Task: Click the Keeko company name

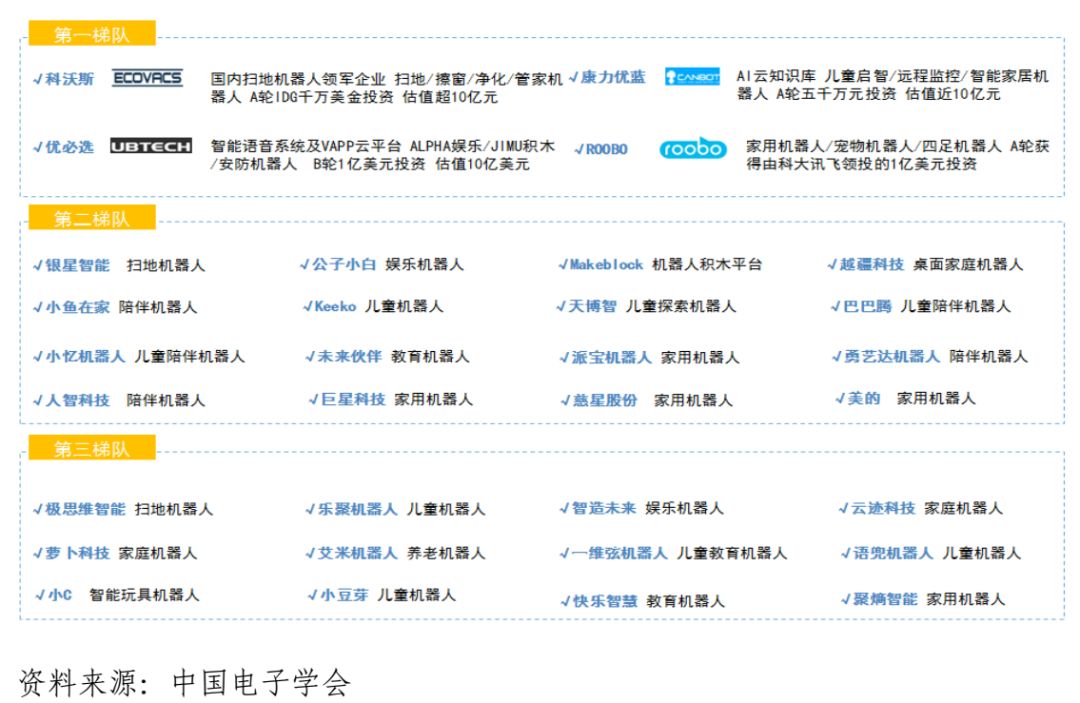Action: click(335, 306)
